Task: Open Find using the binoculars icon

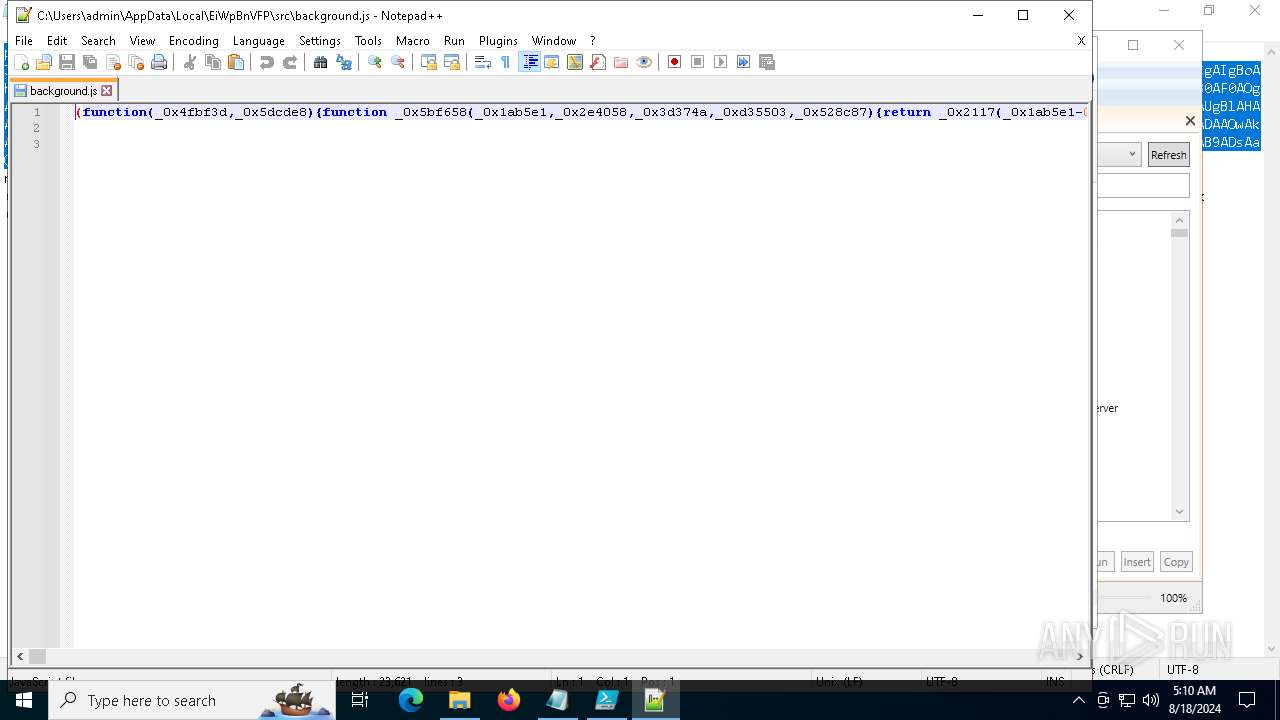Action: [x=321, y=62]
